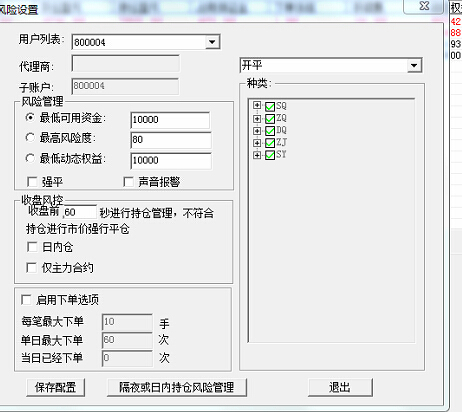This screenshot has height=412, width=462.
Task: Enable the 声音报警 checkbox
Action: click(x=128, y=182)
